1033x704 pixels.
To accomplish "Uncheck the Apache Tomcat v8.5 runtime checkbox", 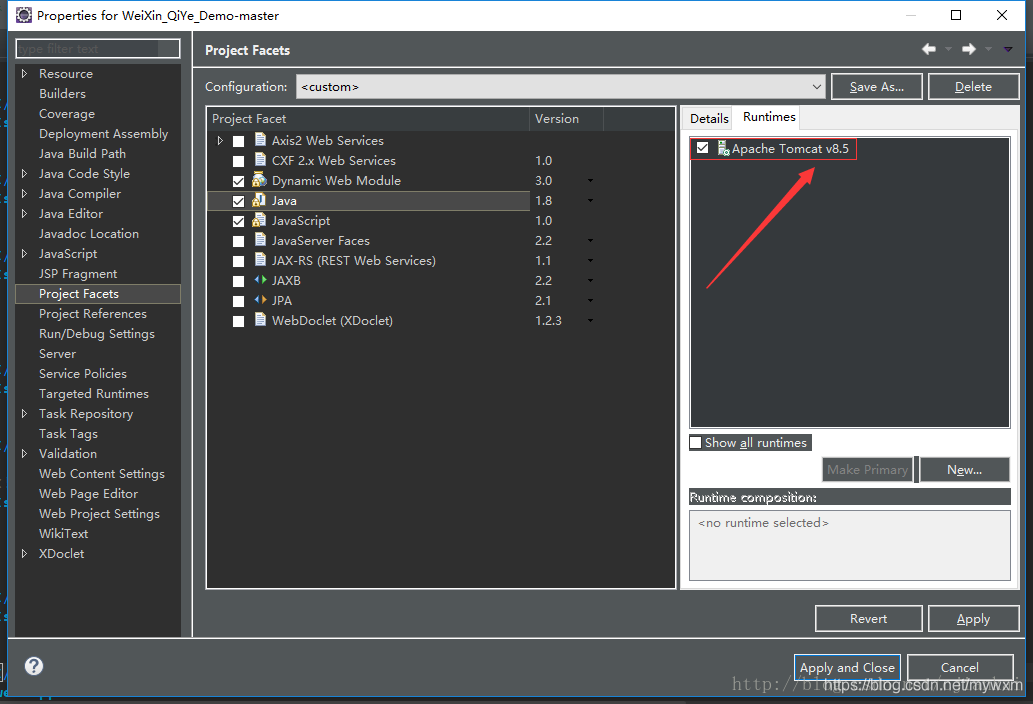I will click(702, 148).
